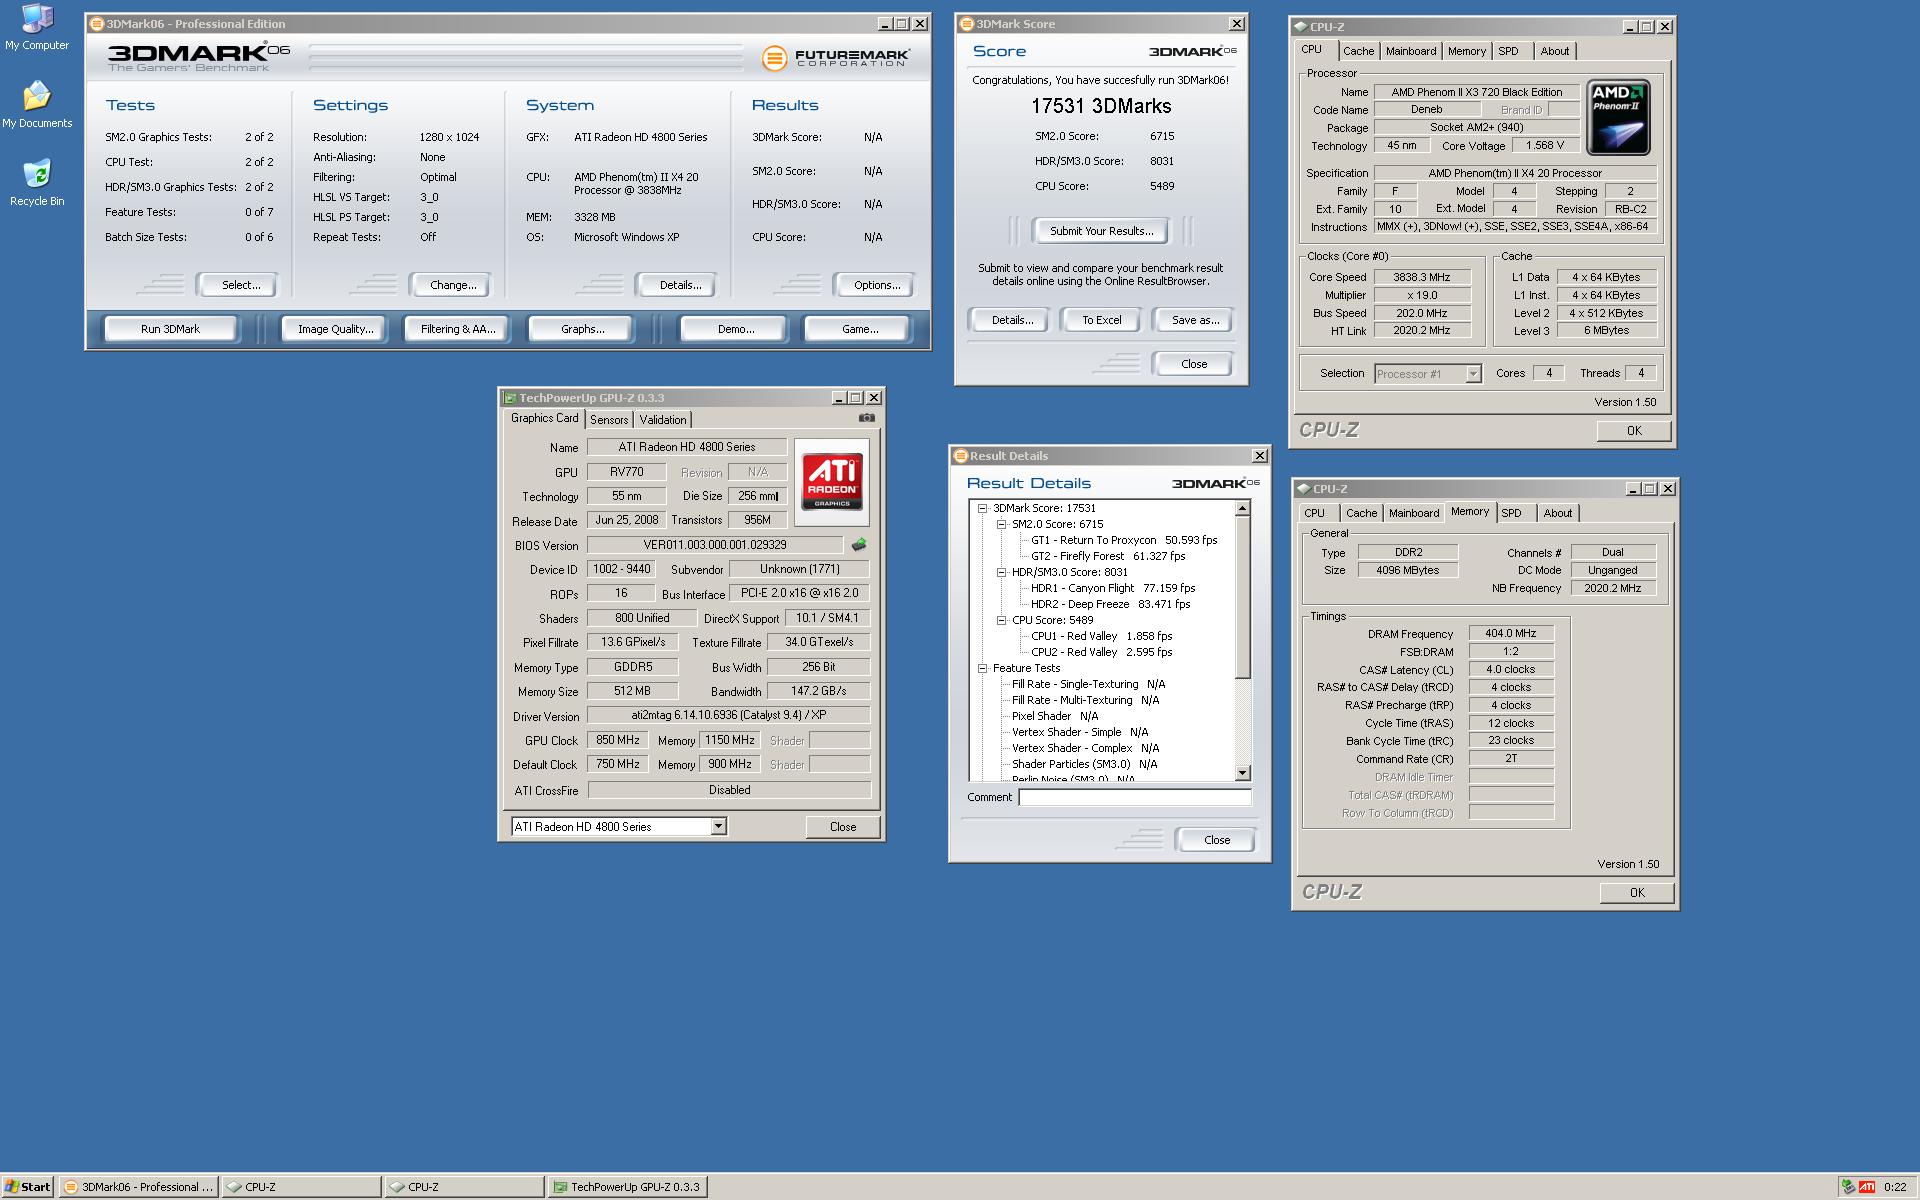Open the Recycle Bin icon
This screenshot has width=1920, height=1200.
[37, 182]
